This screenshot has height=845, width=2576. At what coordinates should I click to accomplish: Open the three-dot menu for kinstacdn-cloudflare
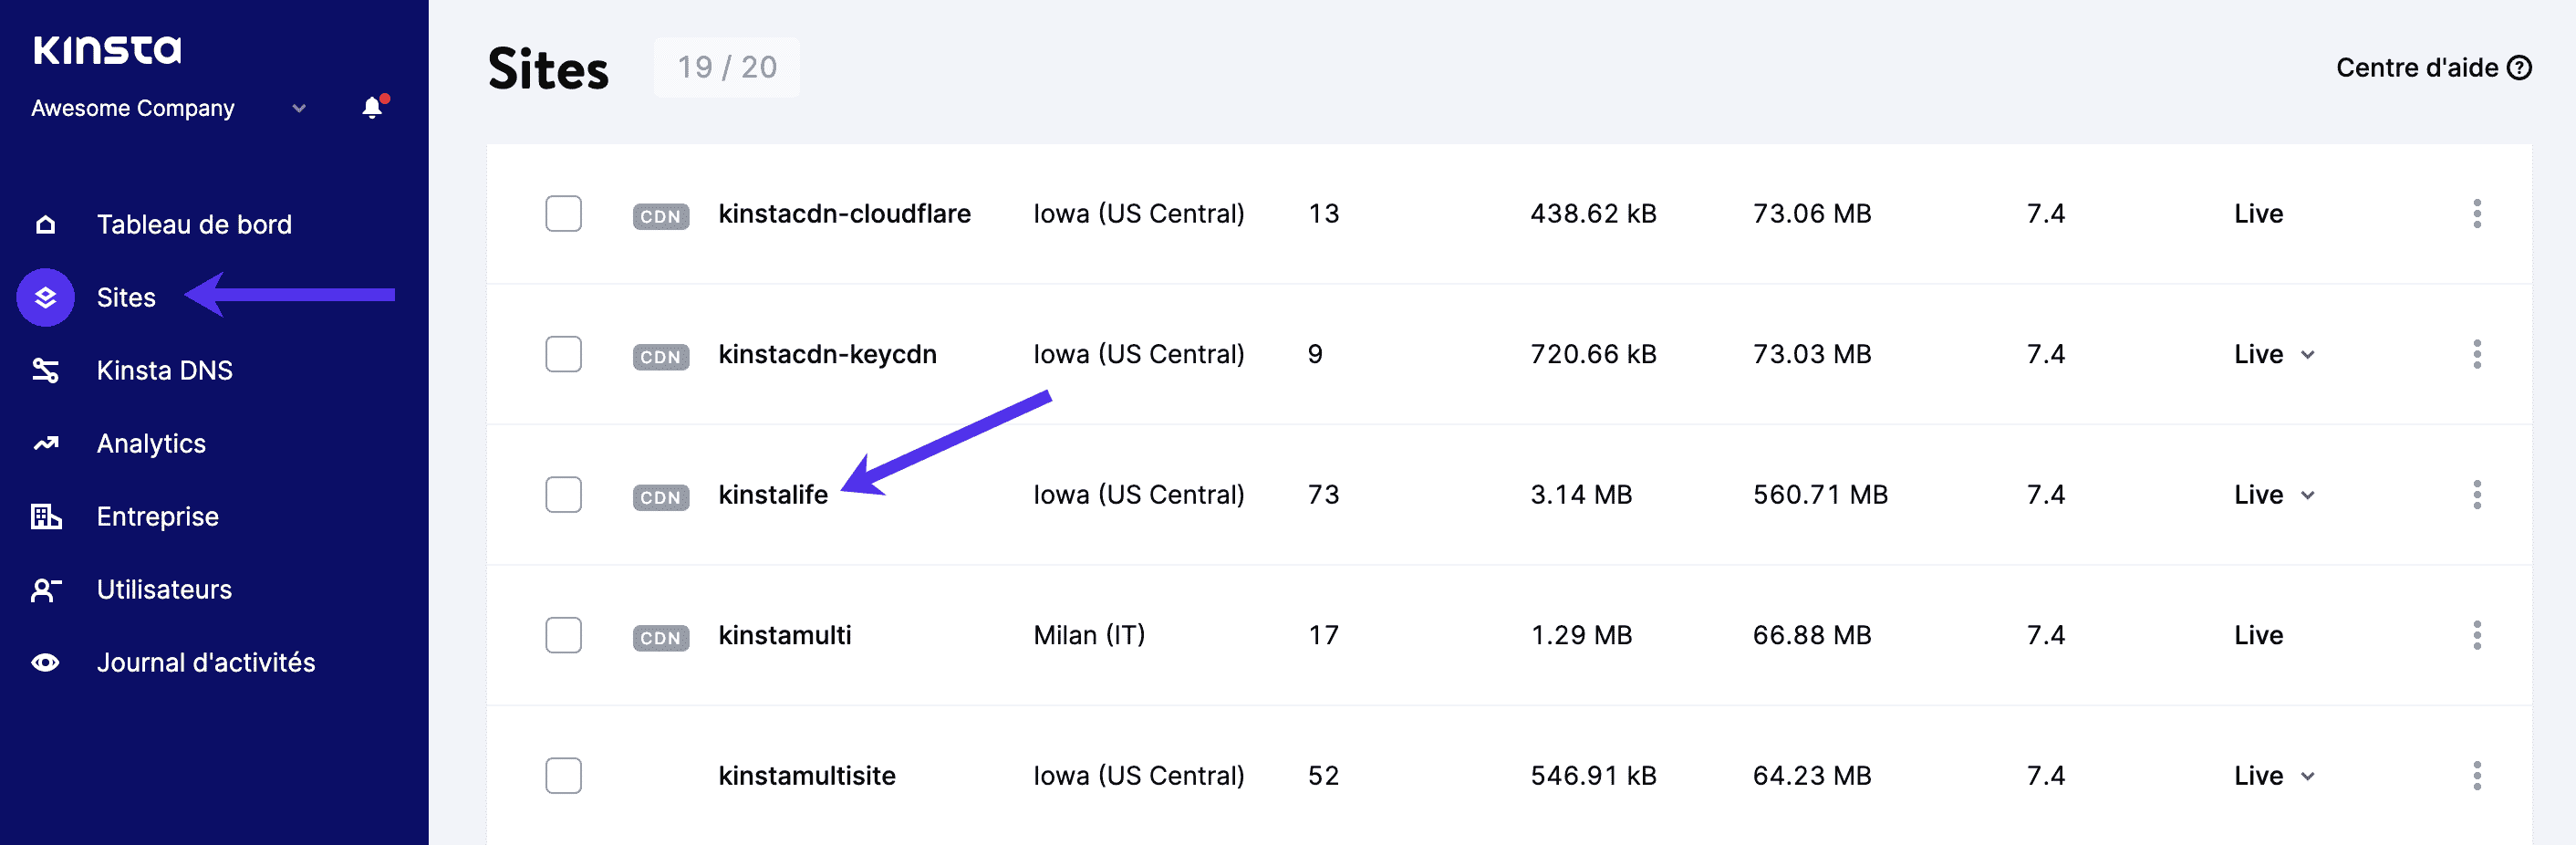(x=2477, y=213)
